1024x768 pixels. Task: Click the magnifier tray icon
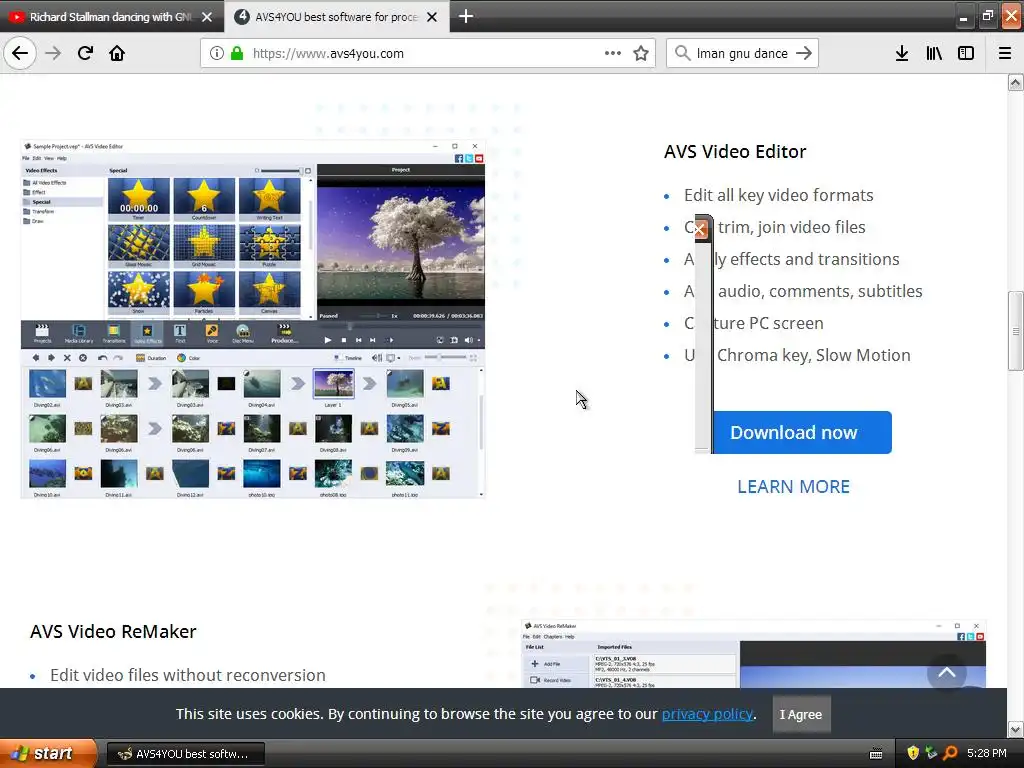coord(950,754)
